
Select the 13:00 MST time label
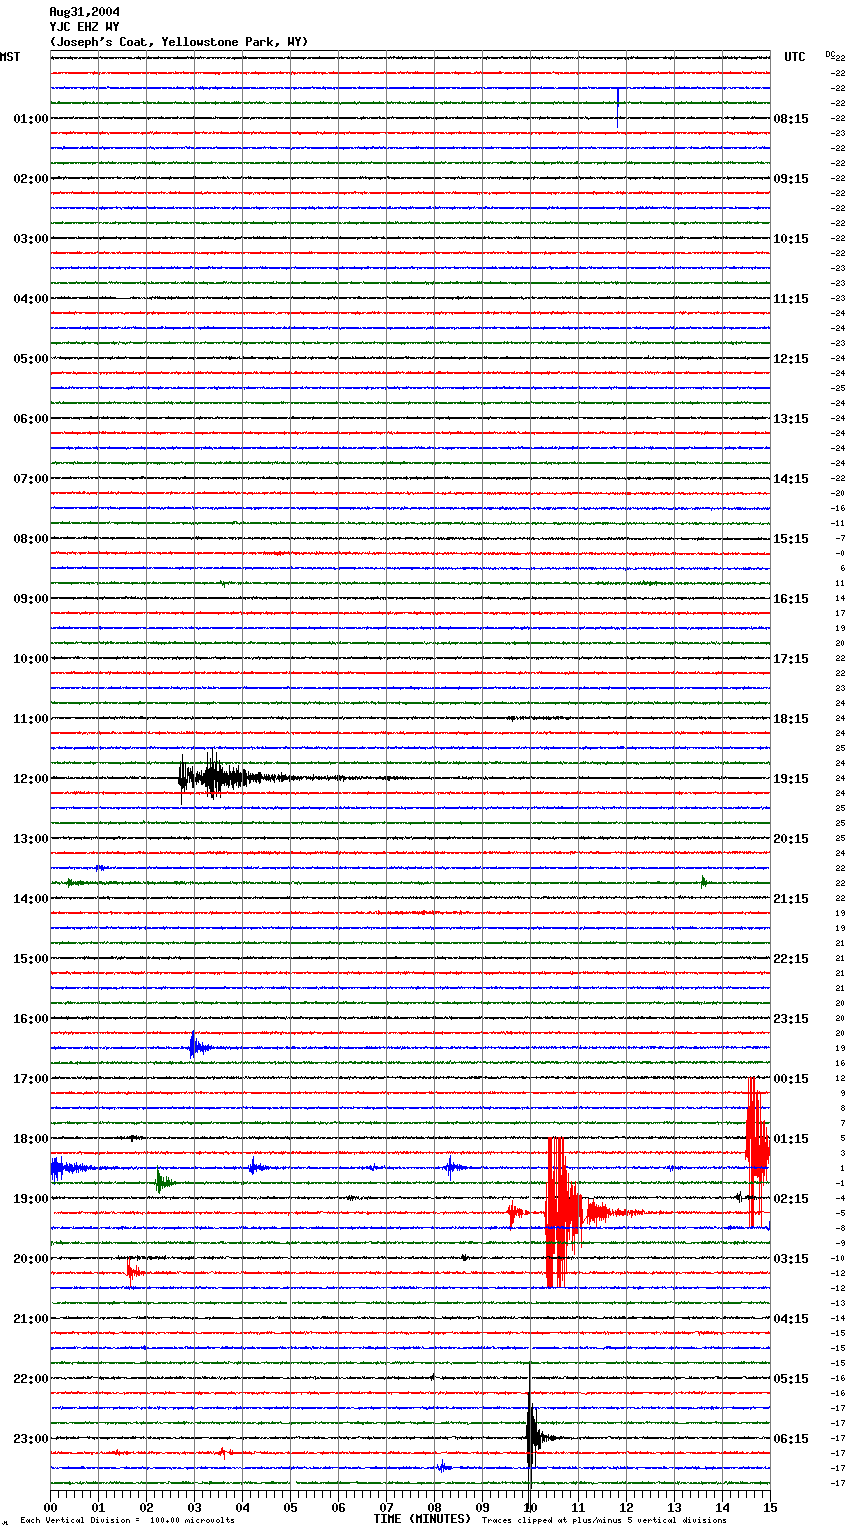point(31,838)
